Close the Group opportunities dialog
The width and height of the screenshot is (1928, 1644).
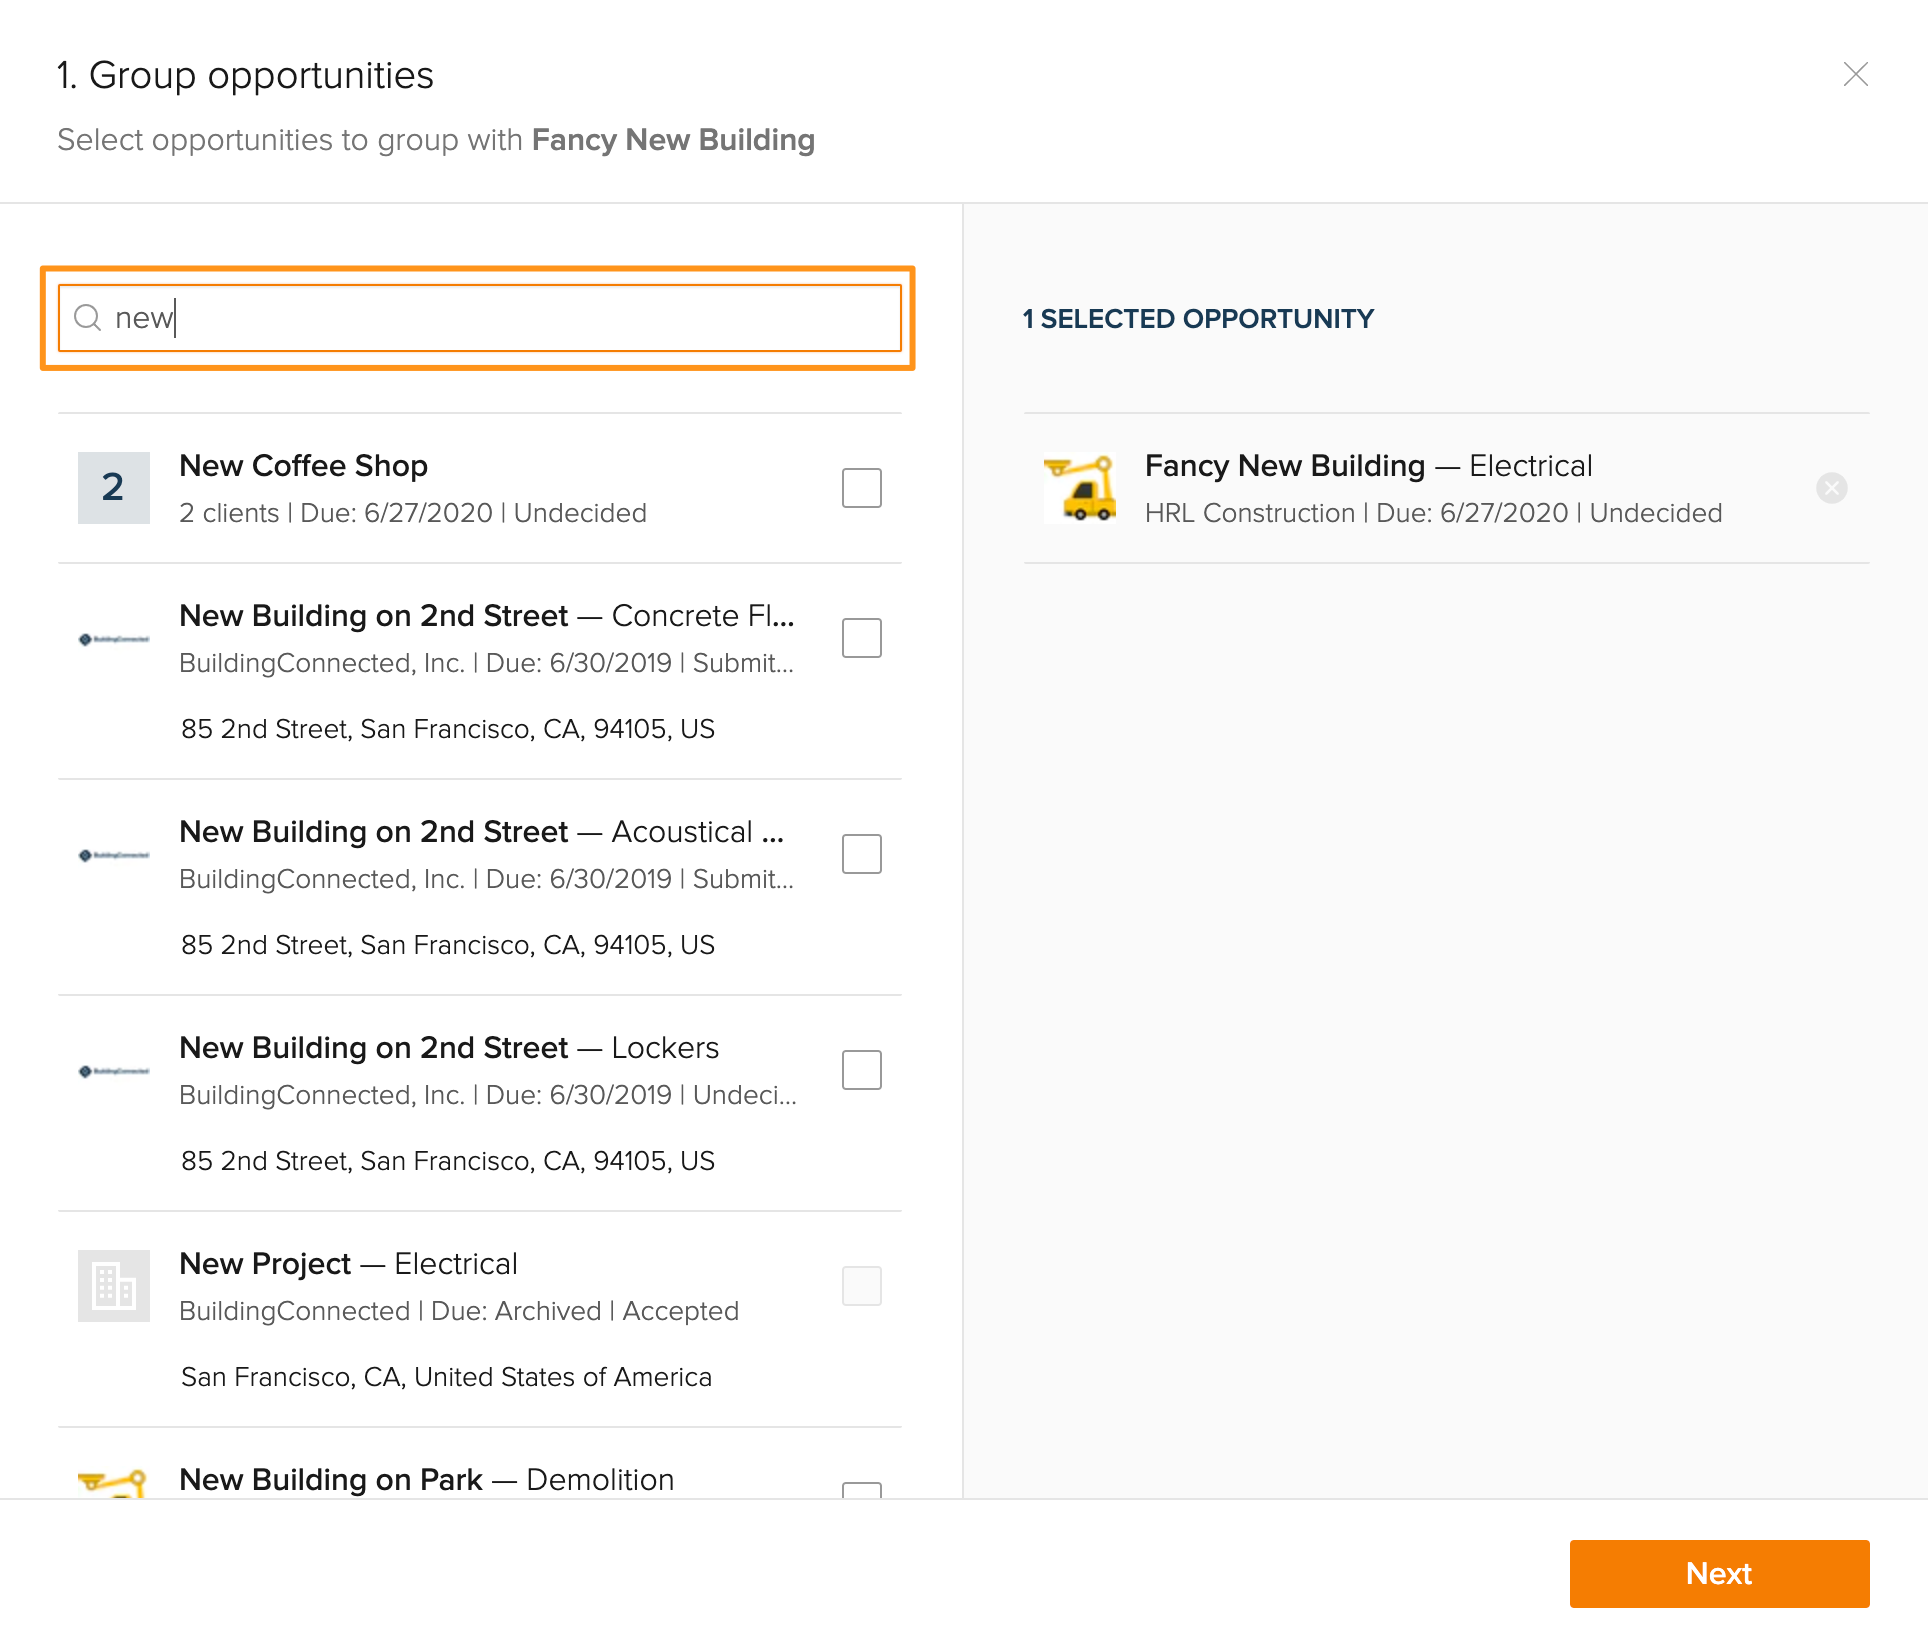click(x=1855, y=74)
